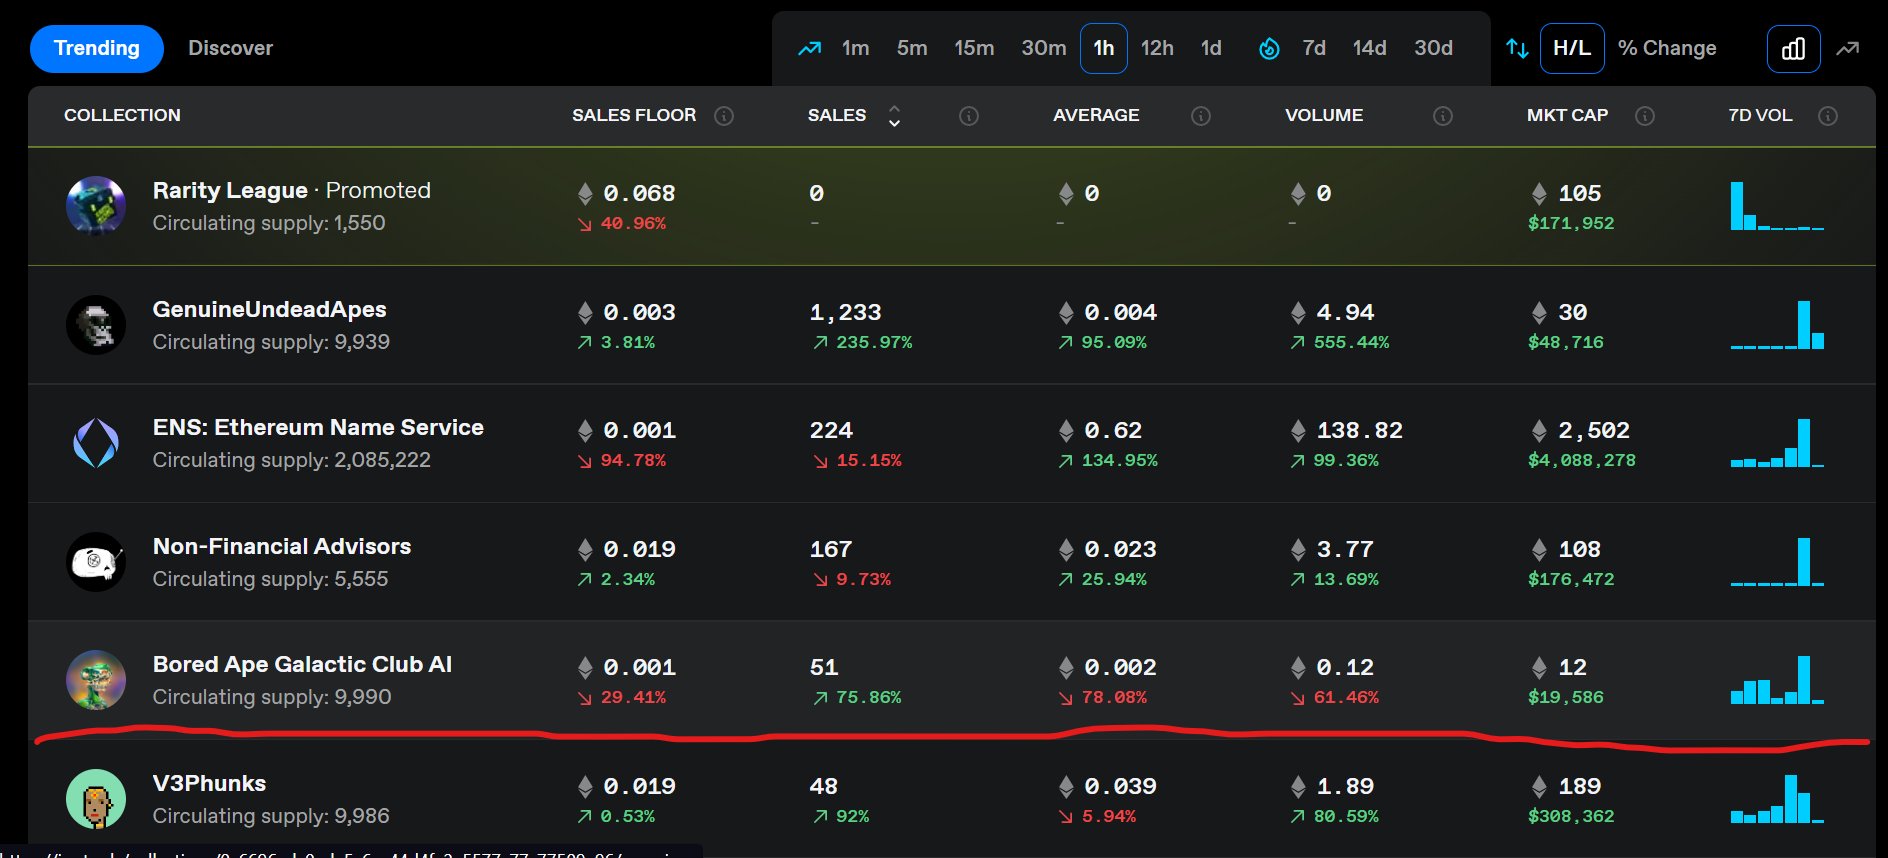The height and width of the screenshot is (858, 1888).
Task: Click the VOLUME column header
Action: [1324, 115]
